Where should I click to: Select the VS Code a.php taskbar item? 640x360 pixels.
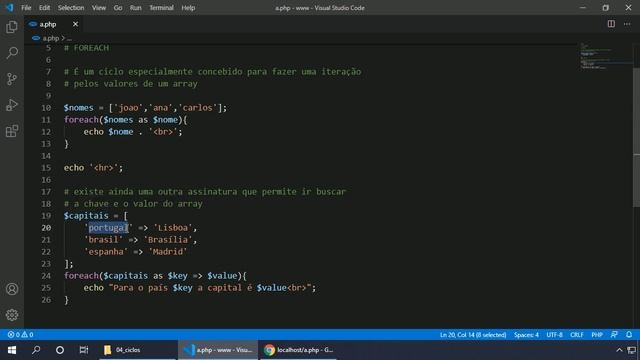point(218,350)
